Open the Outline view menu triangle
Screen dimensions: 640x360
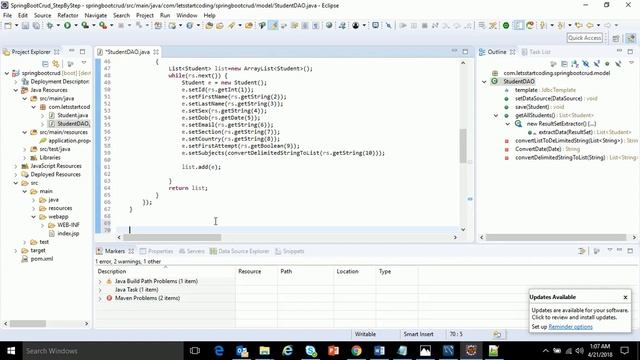point(631,63)
